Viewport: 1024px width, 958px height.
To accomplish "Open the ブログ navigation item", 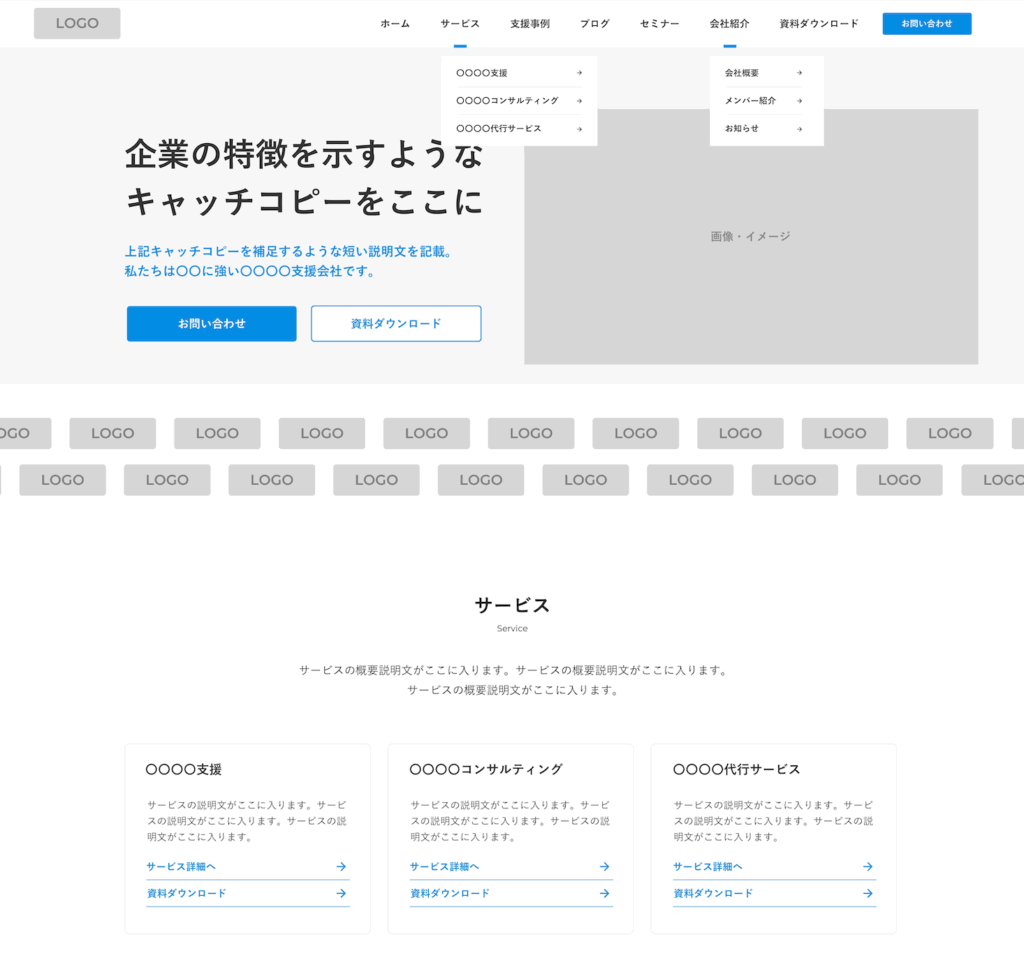I will click(x=594, y=24).
